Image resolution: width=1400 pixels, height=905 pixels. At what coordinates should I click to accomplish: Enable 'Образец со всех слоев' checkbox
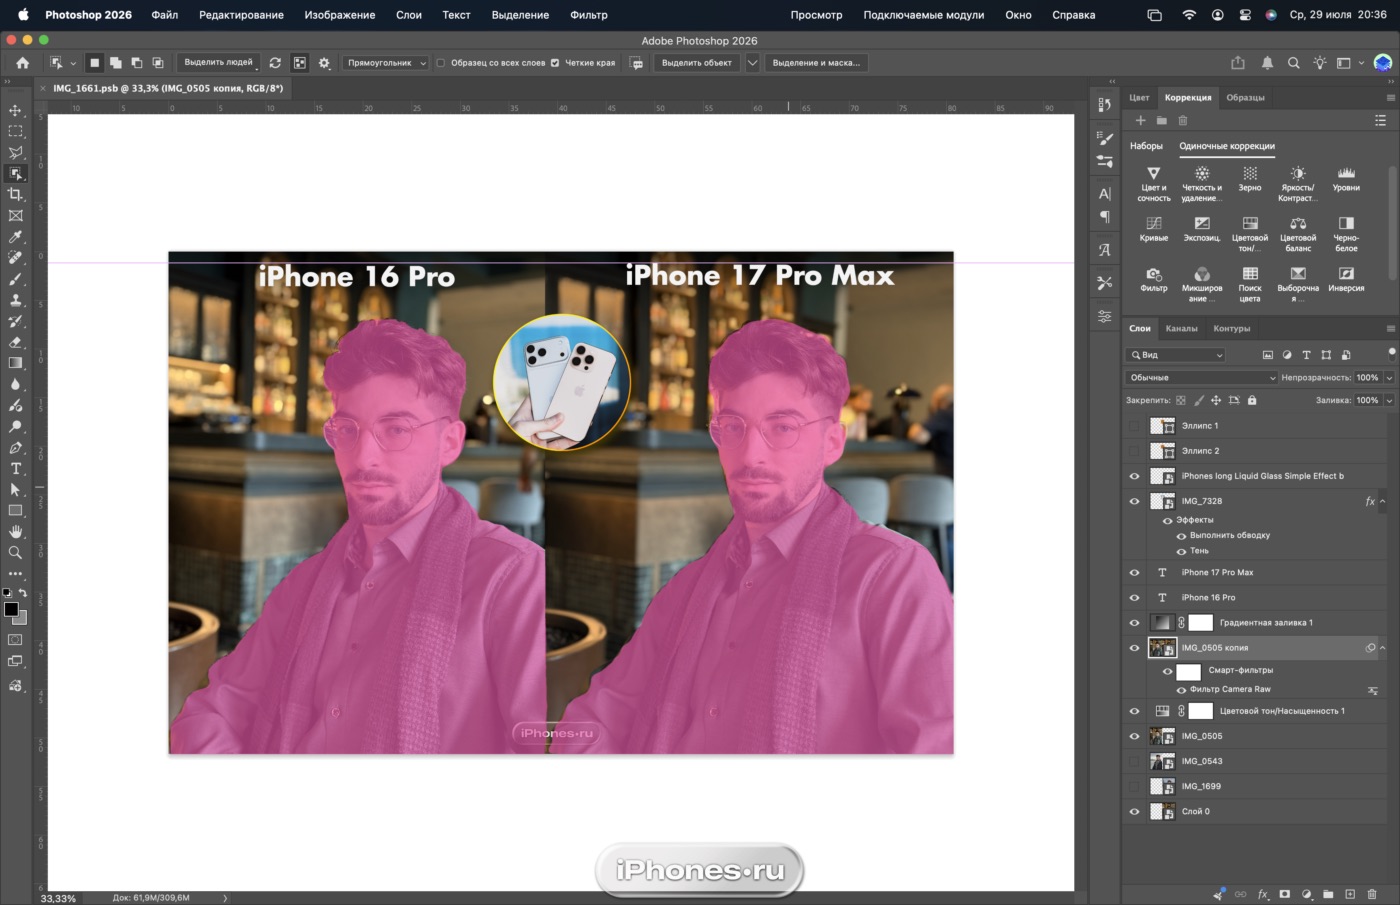441,63
